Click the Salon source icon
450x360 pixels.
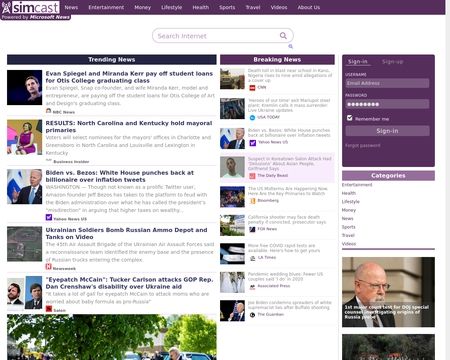pyautogui.click(x=49, y=309)
